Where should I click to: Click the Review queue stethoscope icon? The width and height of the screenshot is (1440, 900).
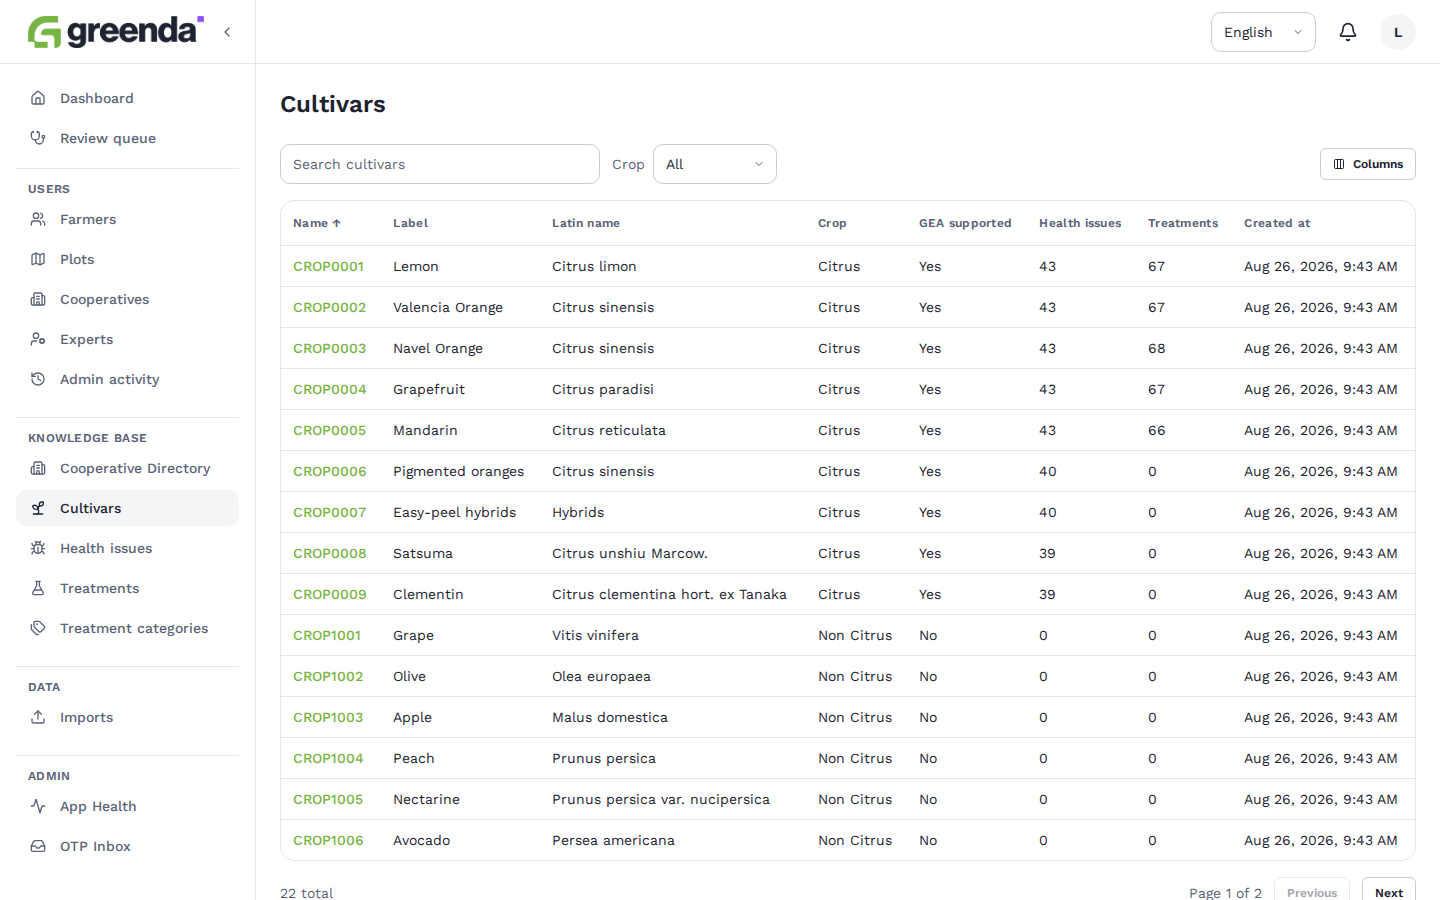[38, 138]
